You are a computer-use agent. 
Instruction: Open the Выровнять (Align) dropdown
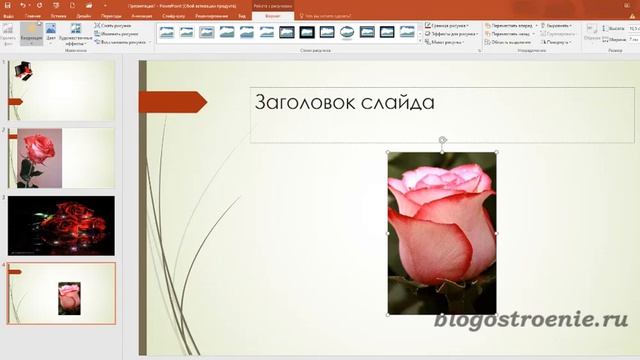click(557, 25)
